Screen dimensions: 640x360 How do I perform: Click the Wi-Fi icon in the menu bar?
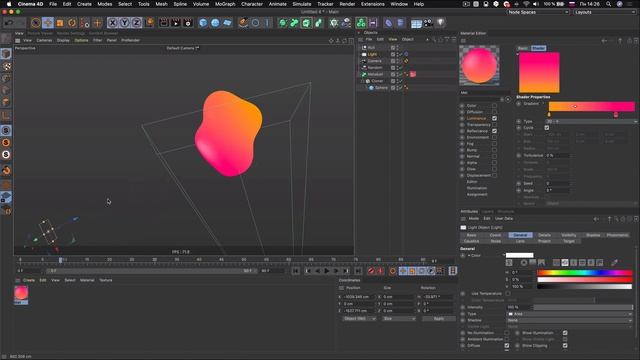pyautogui.click(x=526, y=4)
